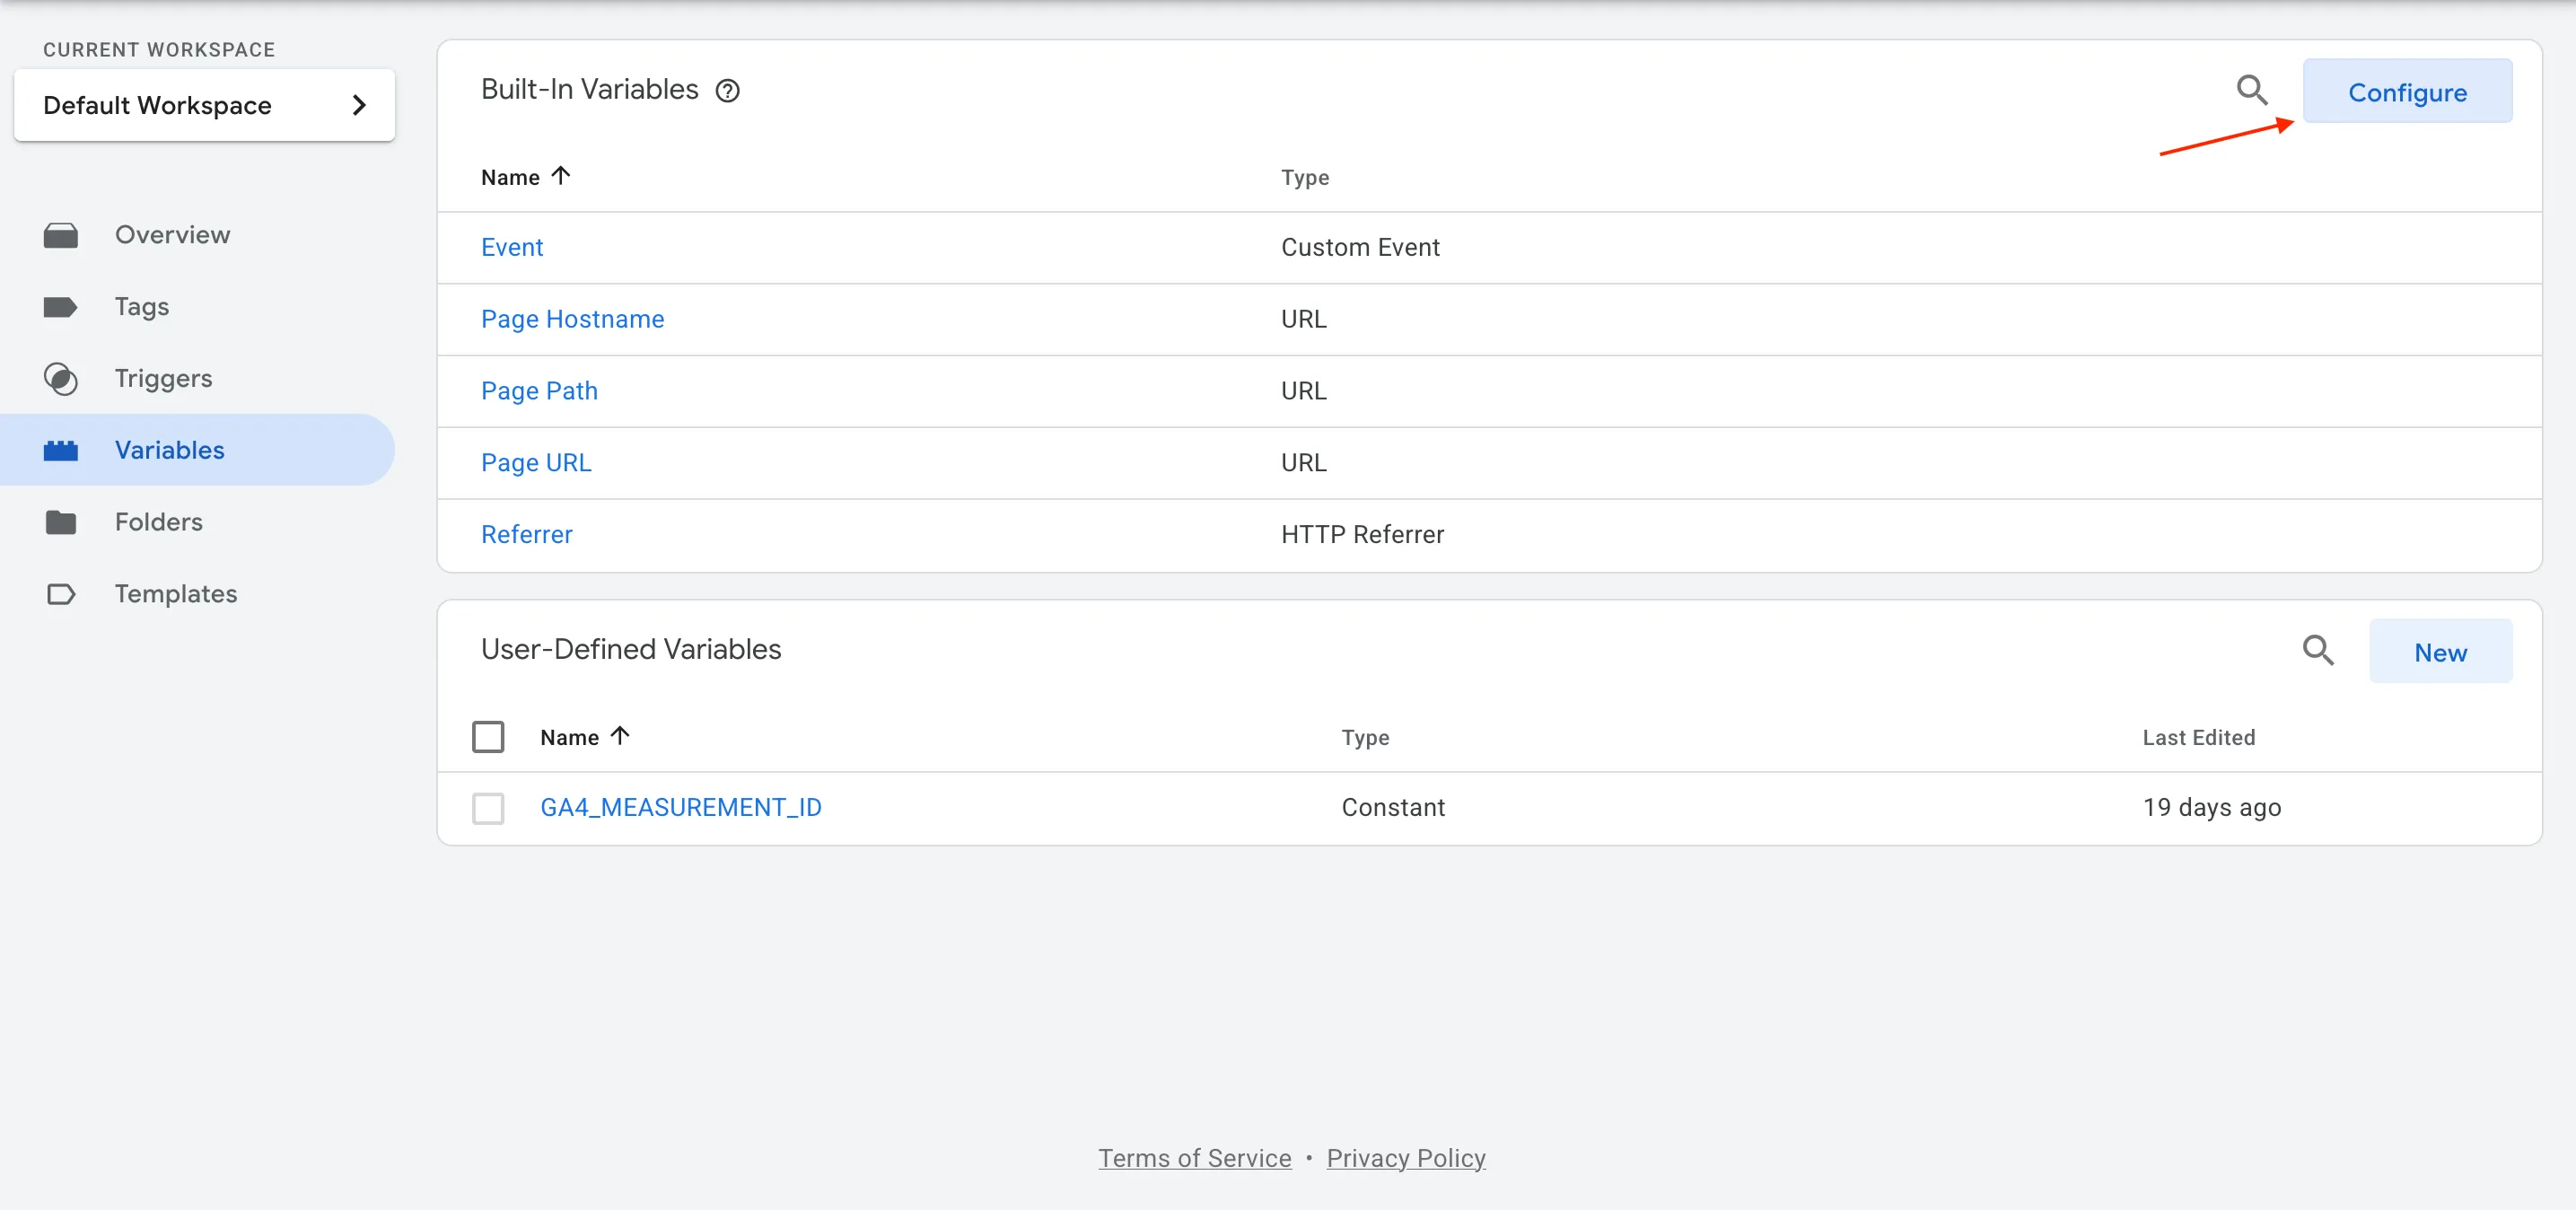The height and width of the screenshot is (1210, 2576).
Task: Click the Built-In Variables help icon
Action: point(728,90)
